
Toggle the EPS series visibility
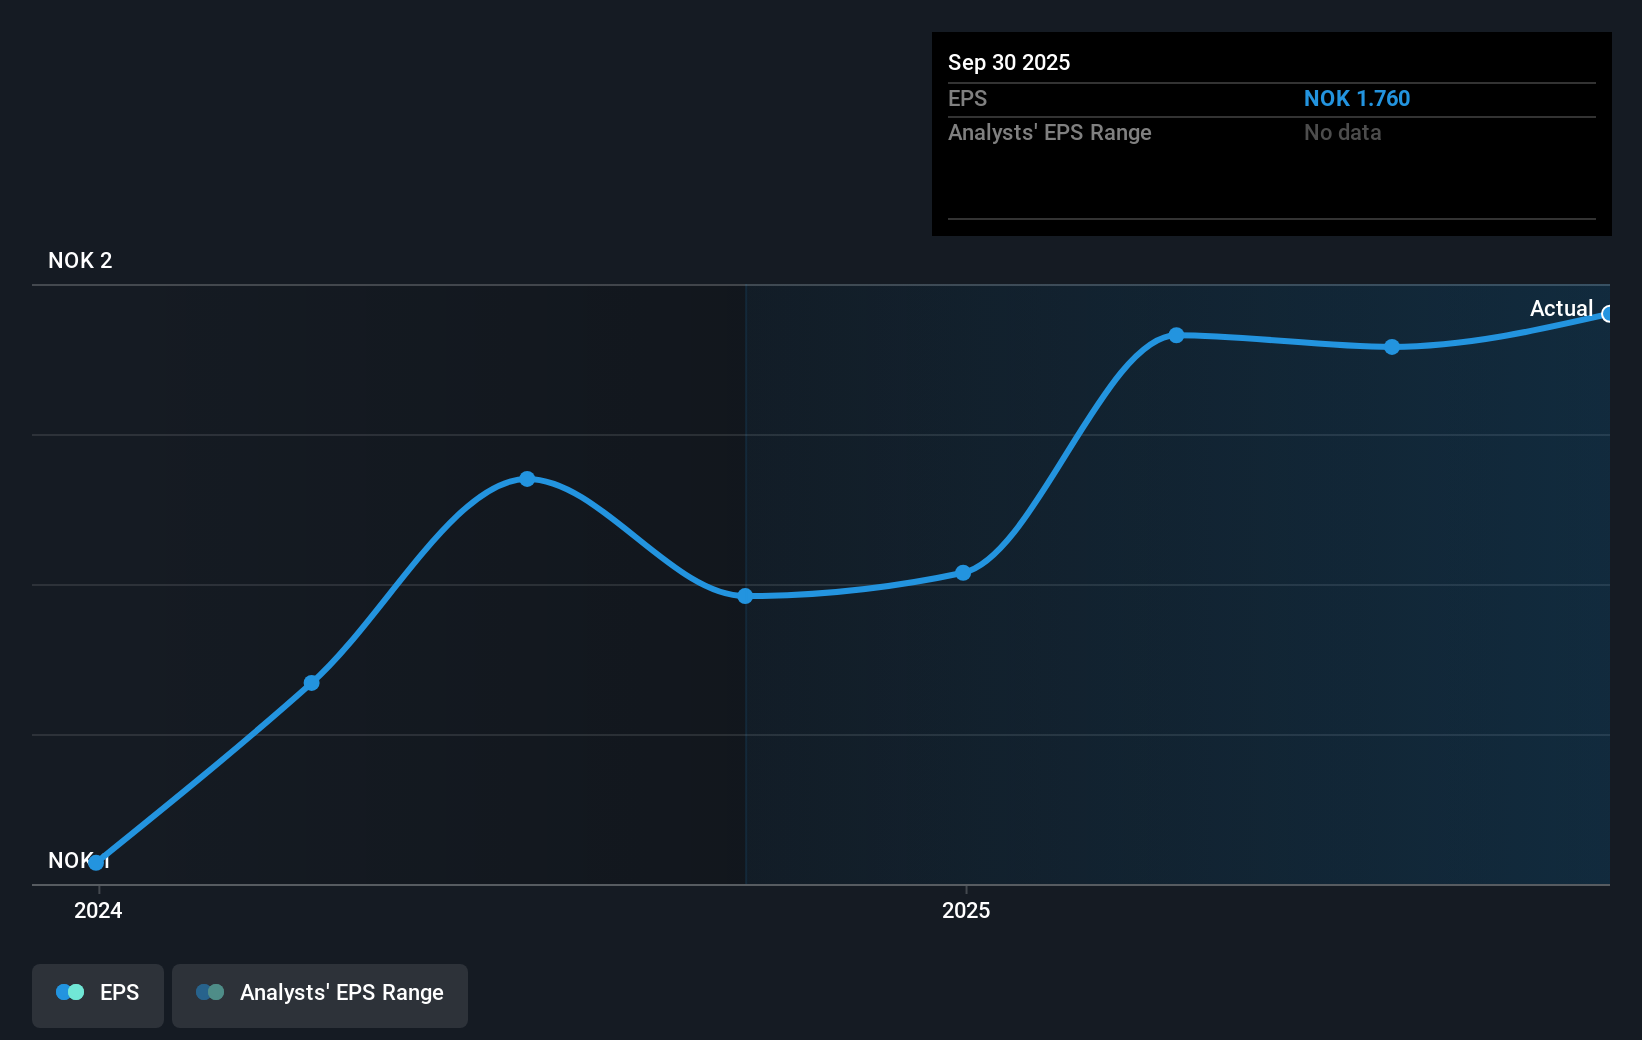(97, 994)
